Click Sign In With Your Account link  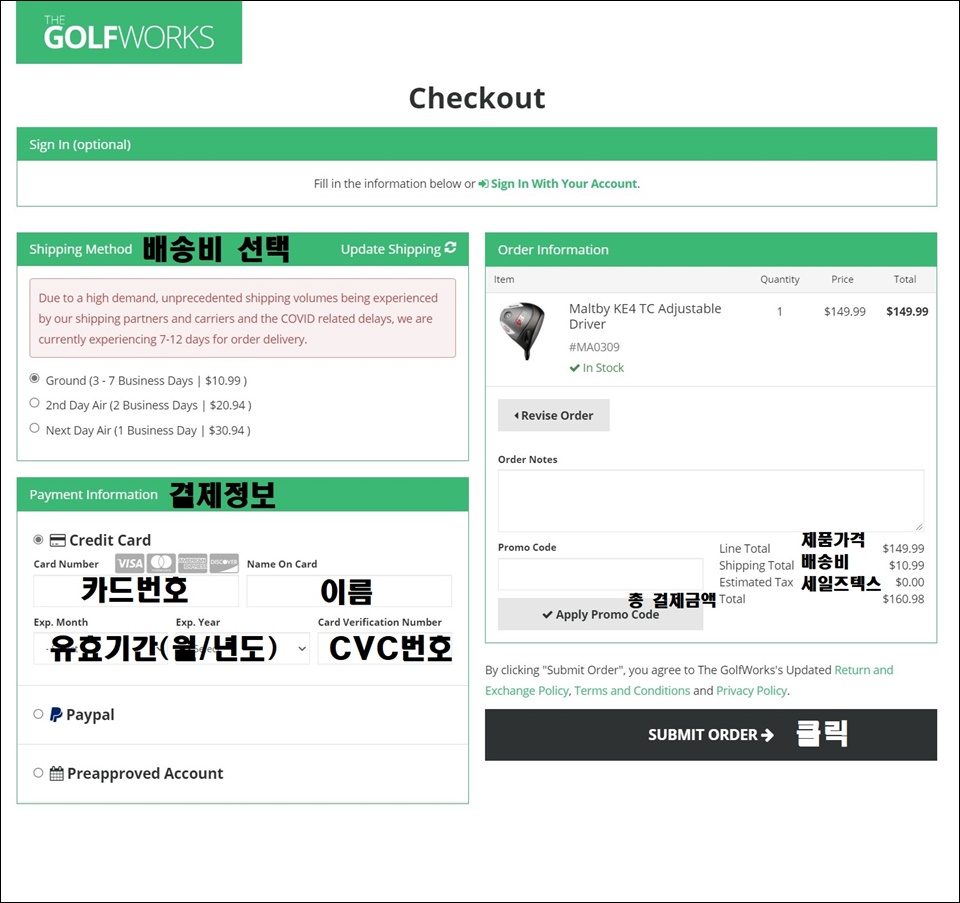tap(564, 184)
